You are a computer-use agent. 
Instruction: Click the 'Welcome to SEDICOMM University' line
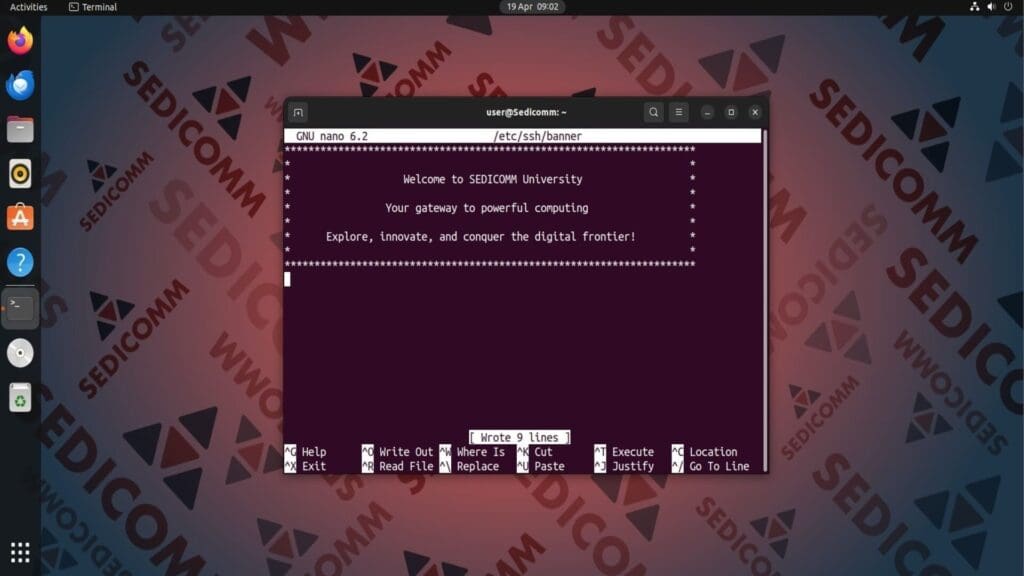point(492,180)
